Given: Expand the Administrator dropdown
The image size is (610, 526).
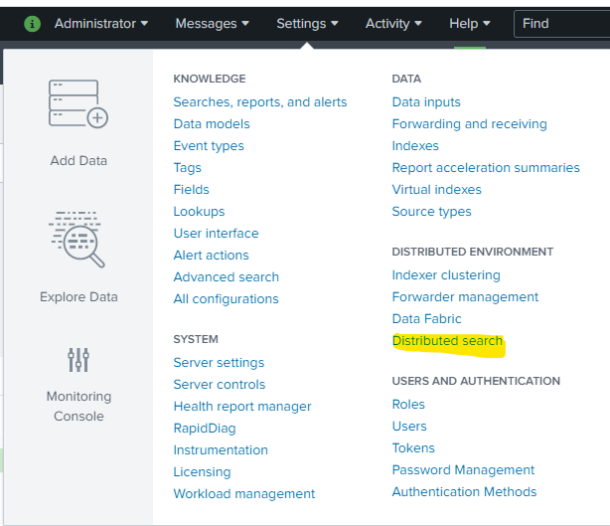Looking at the screenshot, I should tap(101, 24).
